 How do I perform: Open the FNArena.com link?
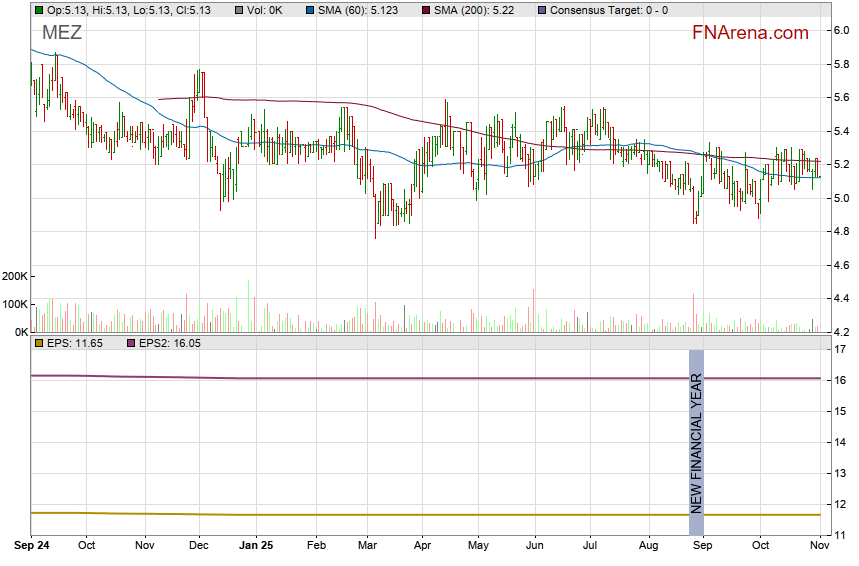coord(749,33)
